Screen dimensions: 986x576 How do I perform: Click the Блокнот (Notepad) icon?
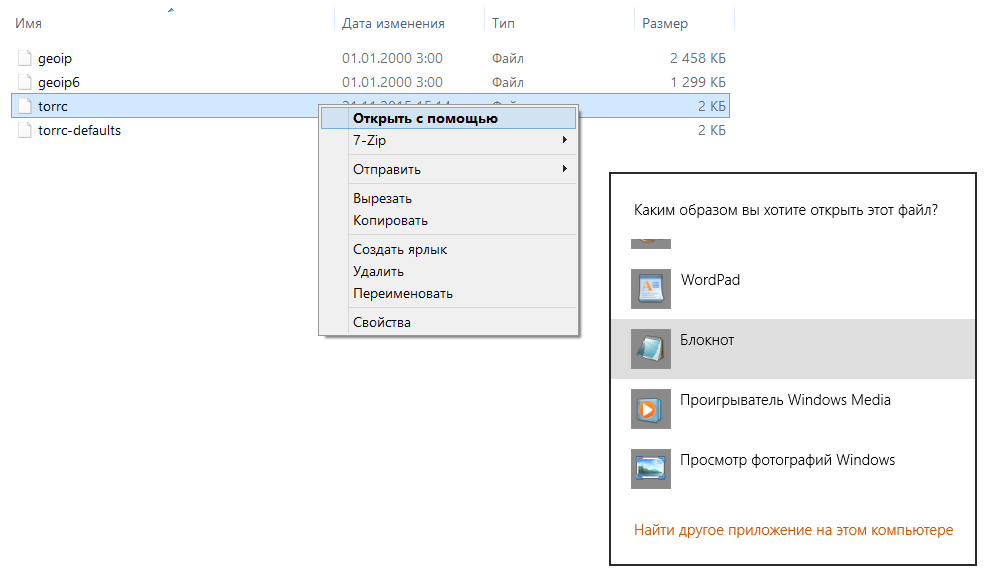tap(651, 349)
